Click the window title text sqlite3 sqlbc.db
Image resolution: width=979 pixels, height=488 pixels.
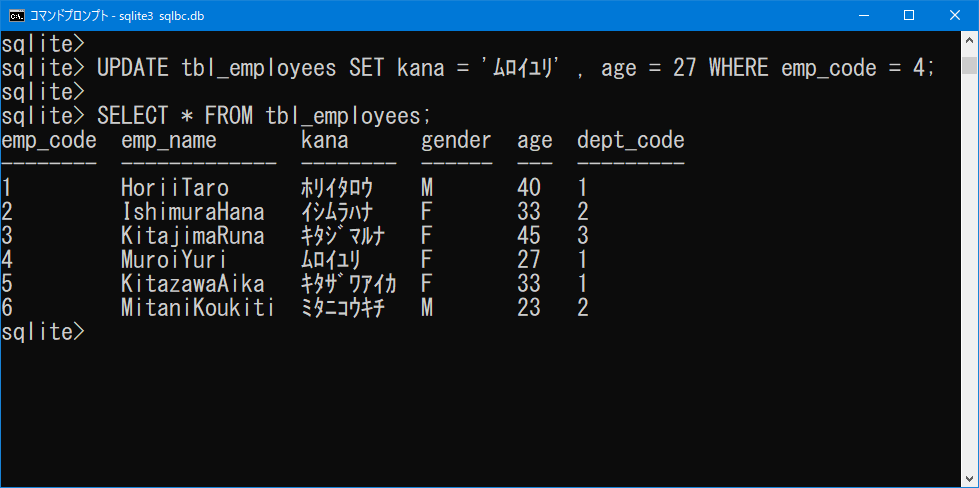pyautogui.click(x=164, y=16)
